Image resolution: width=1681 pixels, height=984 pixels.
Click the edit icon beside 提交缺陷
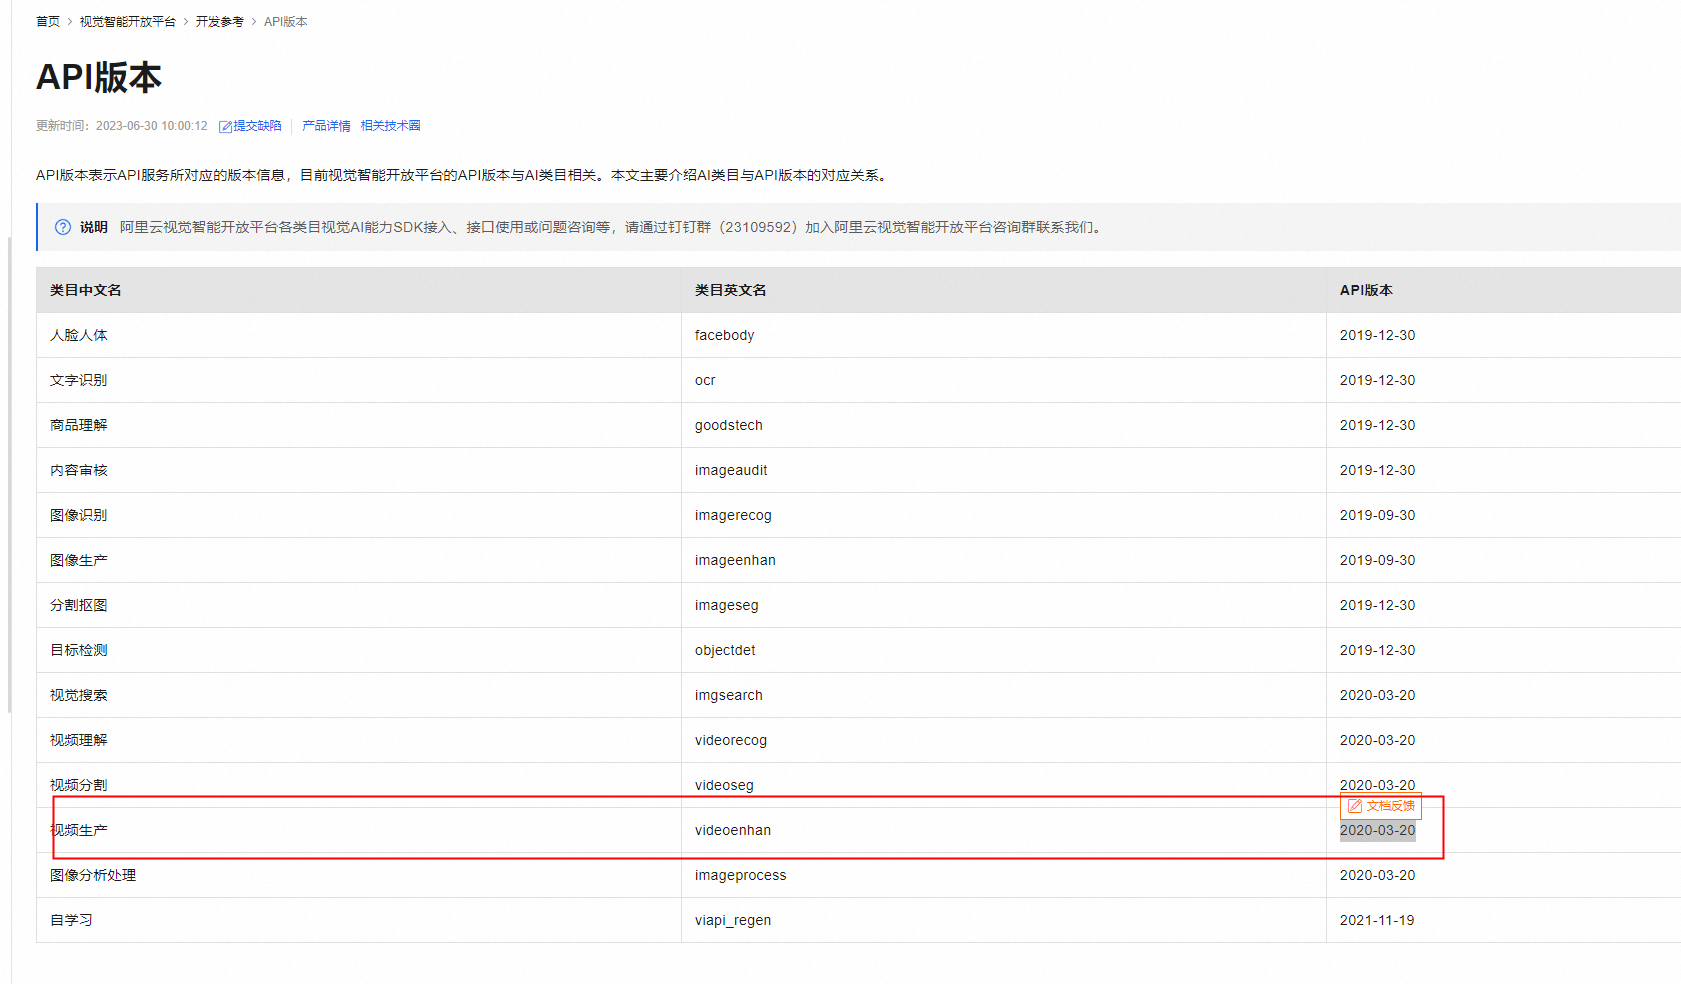(225, 127)
